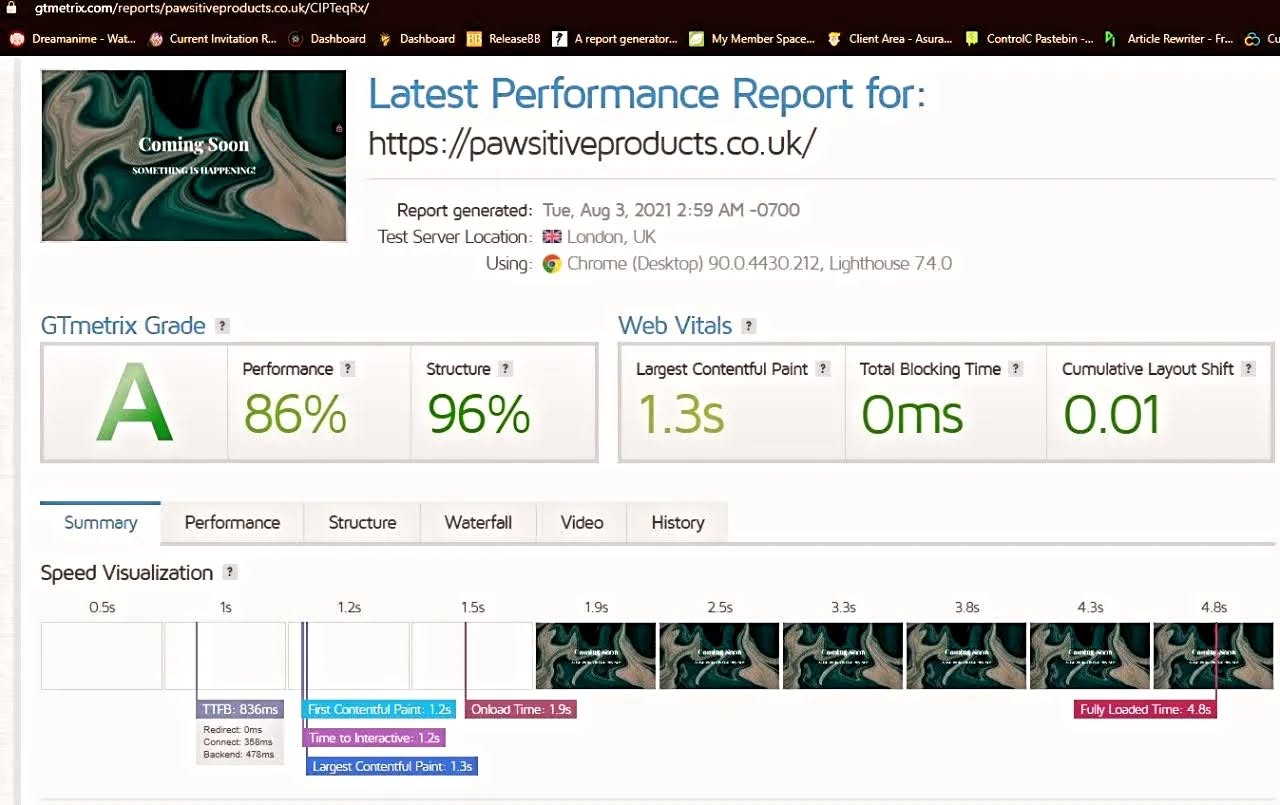Open Article Rewriter bookmark
Image resolution: width=1280 pixels, height=805 pixels.
[1168, 39]
